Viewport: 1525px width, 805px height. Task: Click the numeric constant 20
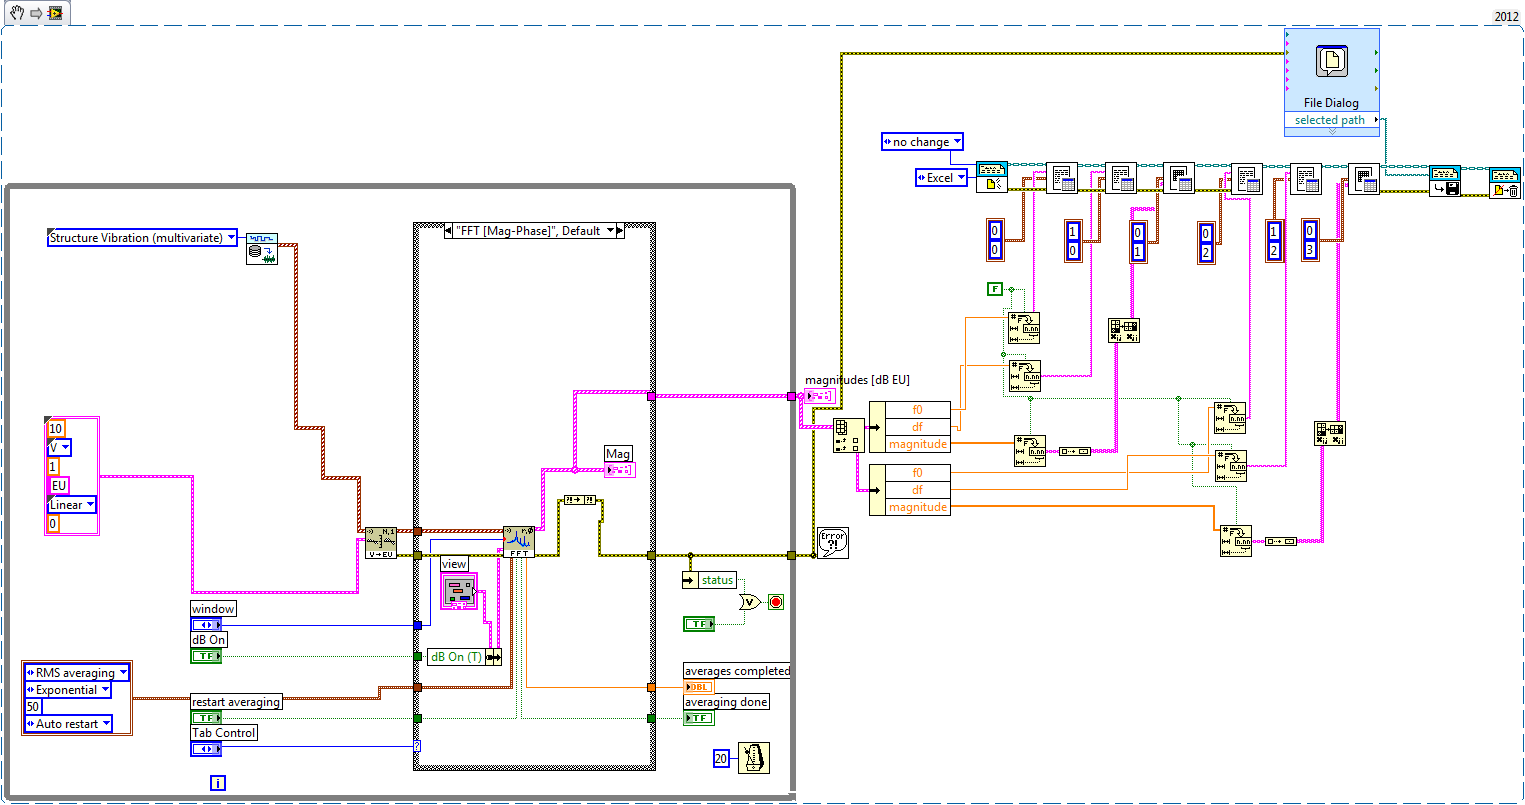(721, 758)
